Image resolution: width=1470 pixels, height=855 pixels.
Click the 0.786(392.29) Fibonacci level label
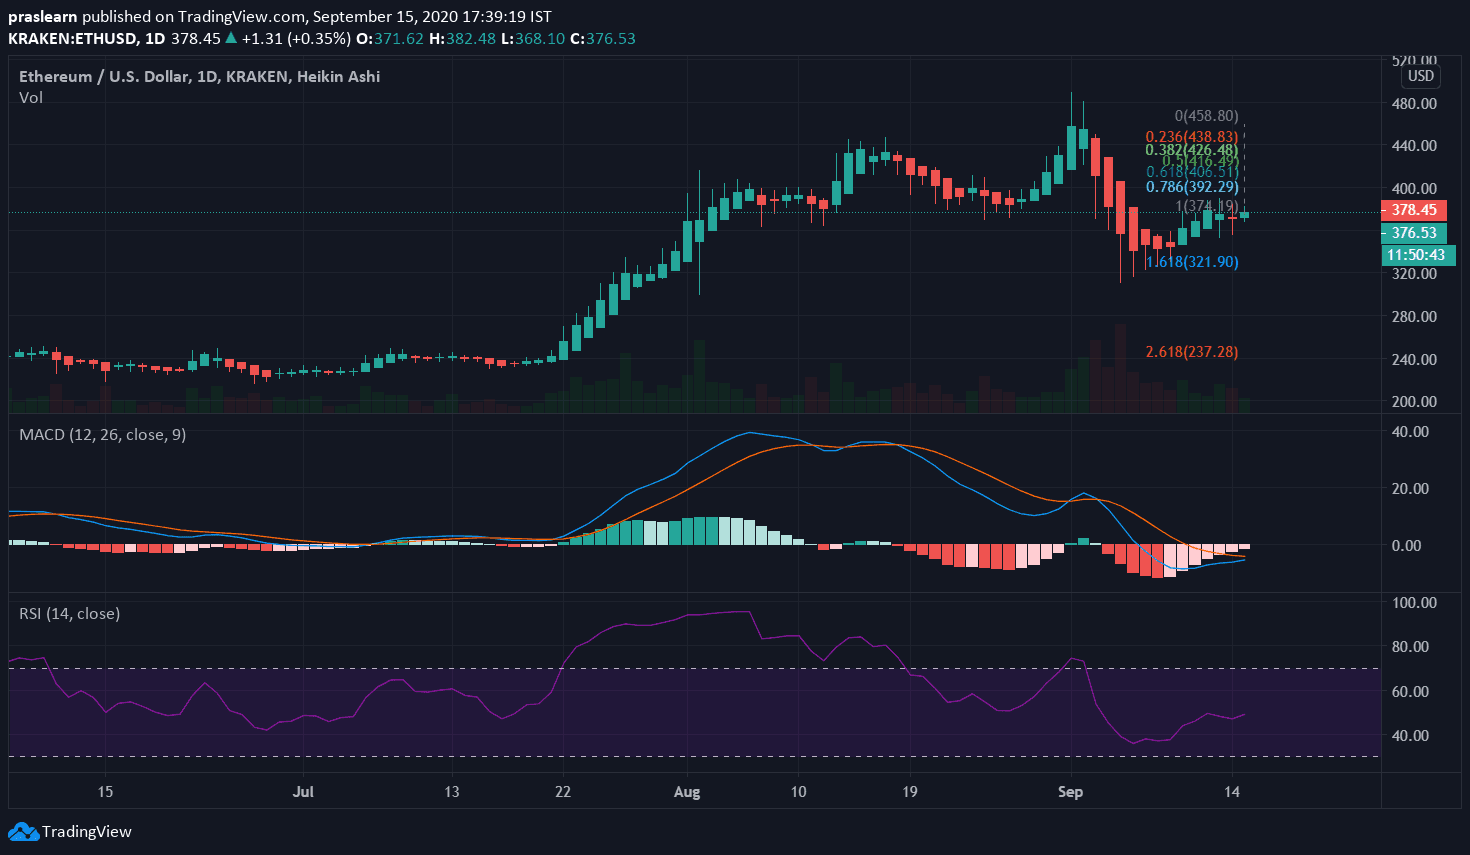[1192, 187]
